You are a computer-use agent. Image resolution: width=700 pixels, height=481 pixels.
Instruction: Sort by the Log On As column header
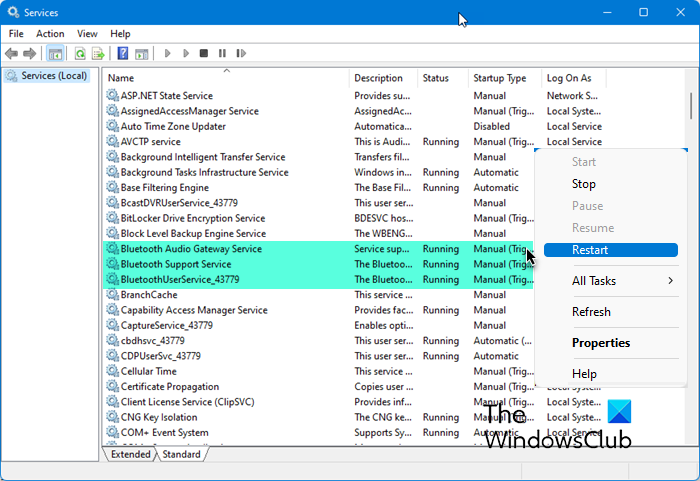pyautogui.click(x=574, y=78)
